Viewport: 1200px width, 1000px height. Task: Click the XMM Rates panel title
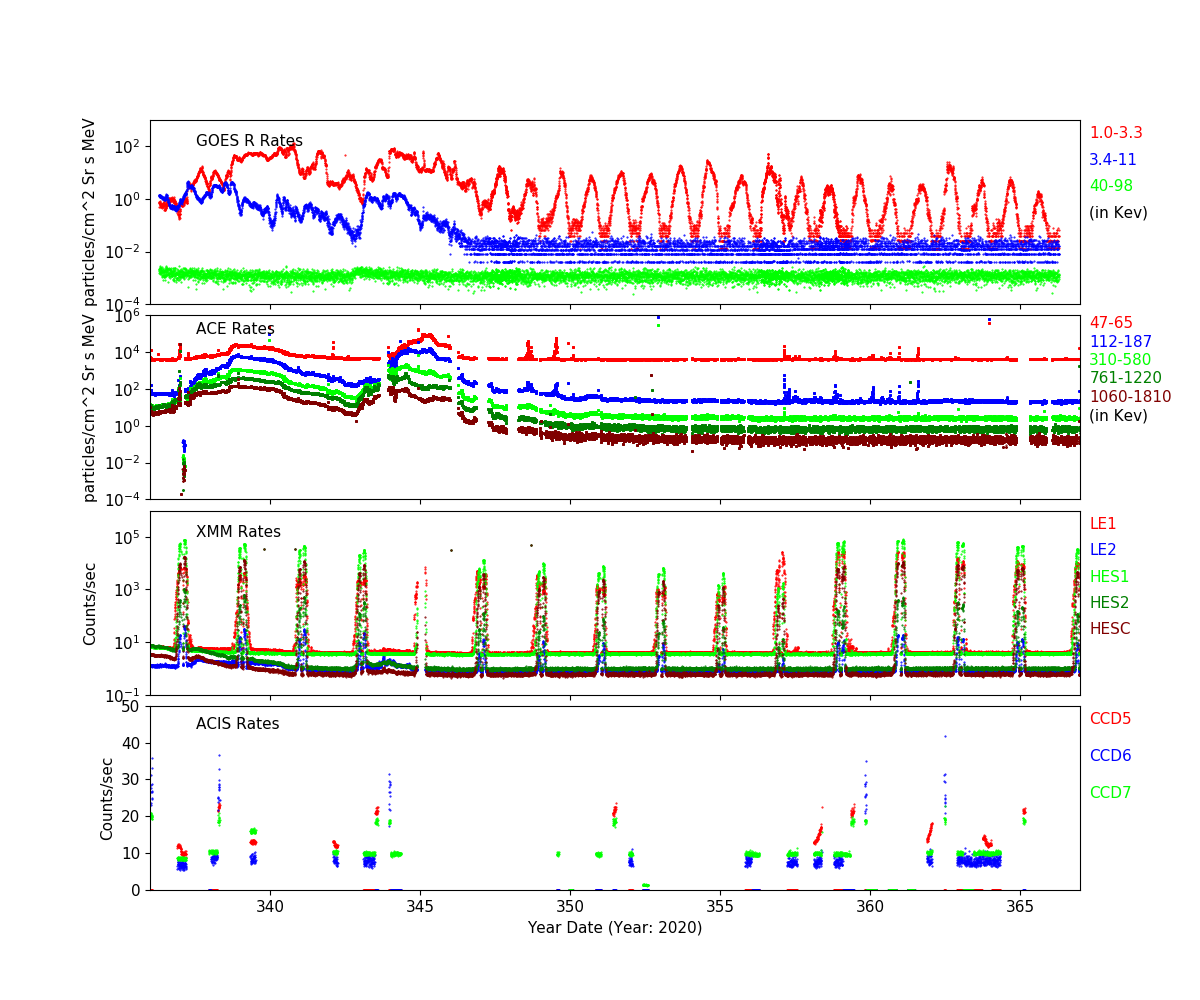pyautogui.click(x=238, y=532)
